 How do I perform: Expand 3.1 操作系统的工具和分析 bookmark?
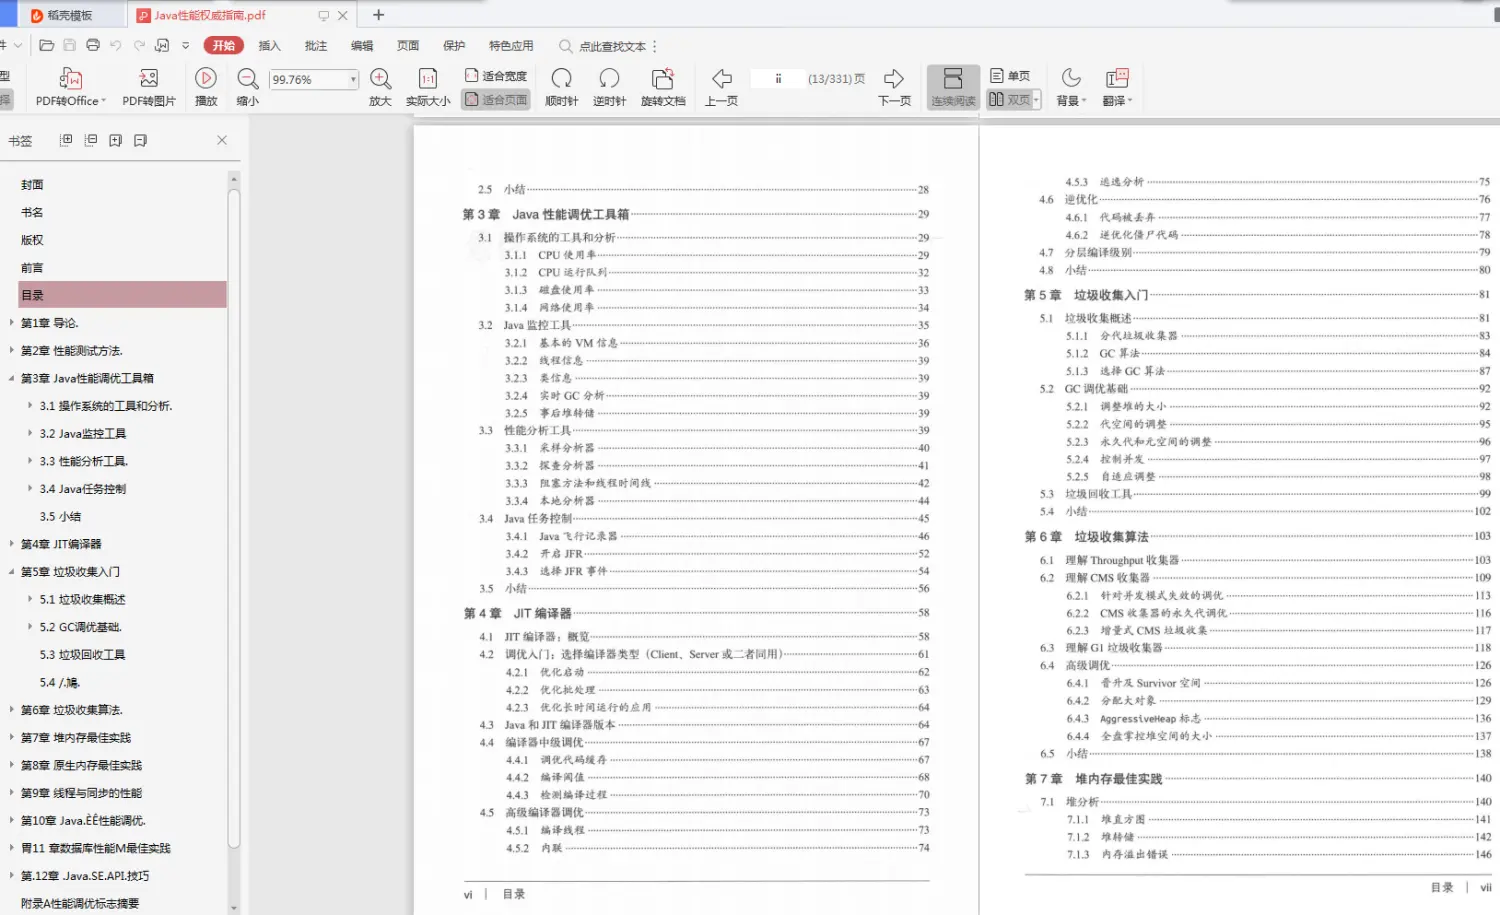point(30,406)
